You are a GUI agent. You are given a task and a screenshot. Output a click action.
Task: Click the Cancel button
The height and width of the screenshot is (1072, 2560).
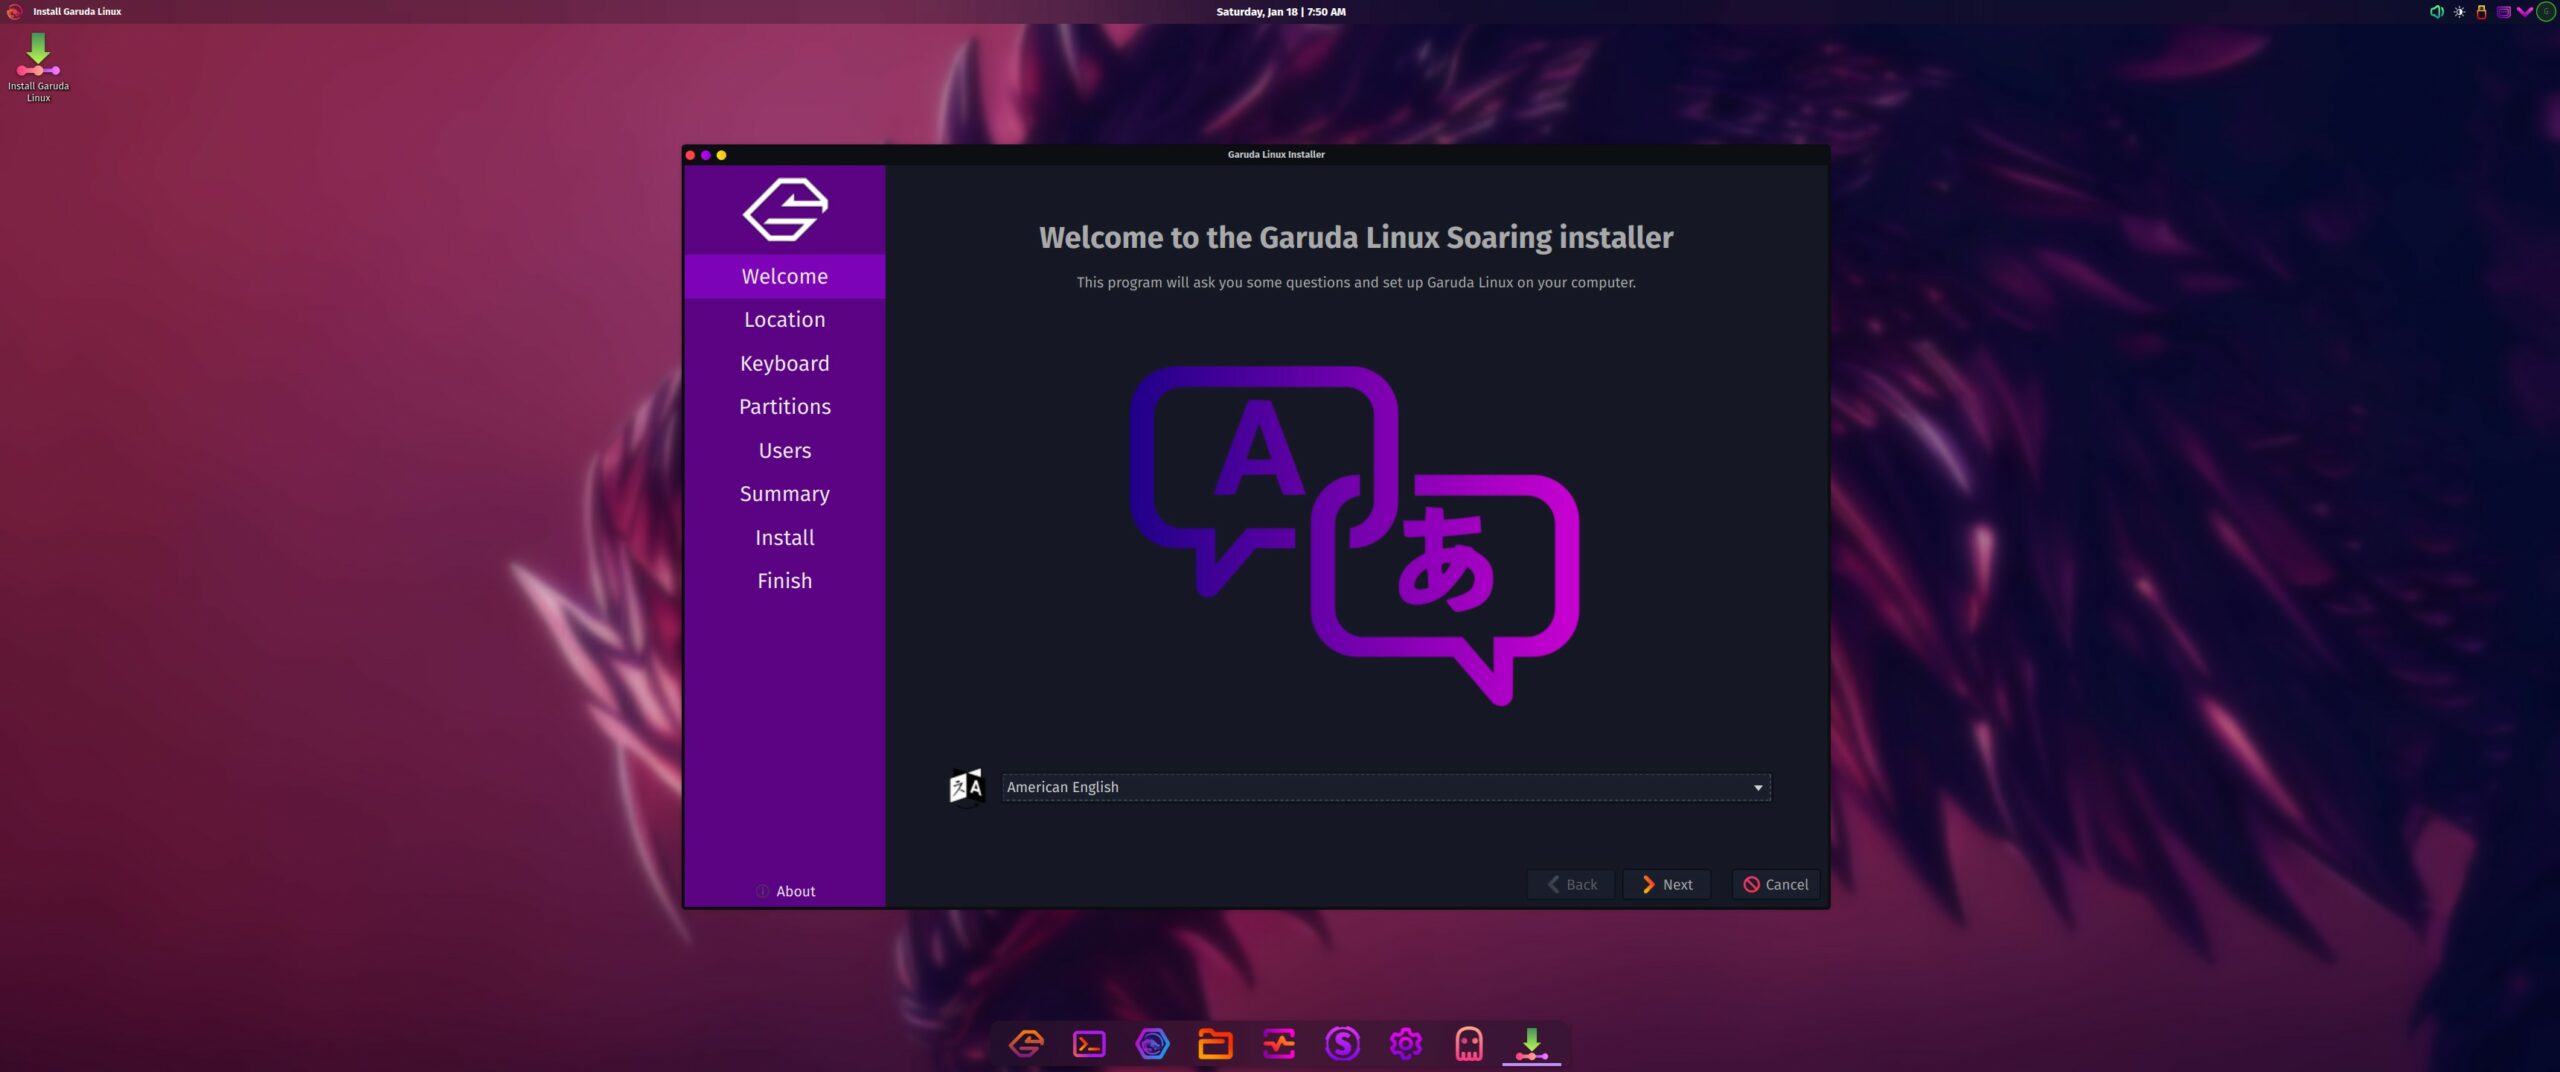point(1776,884)
